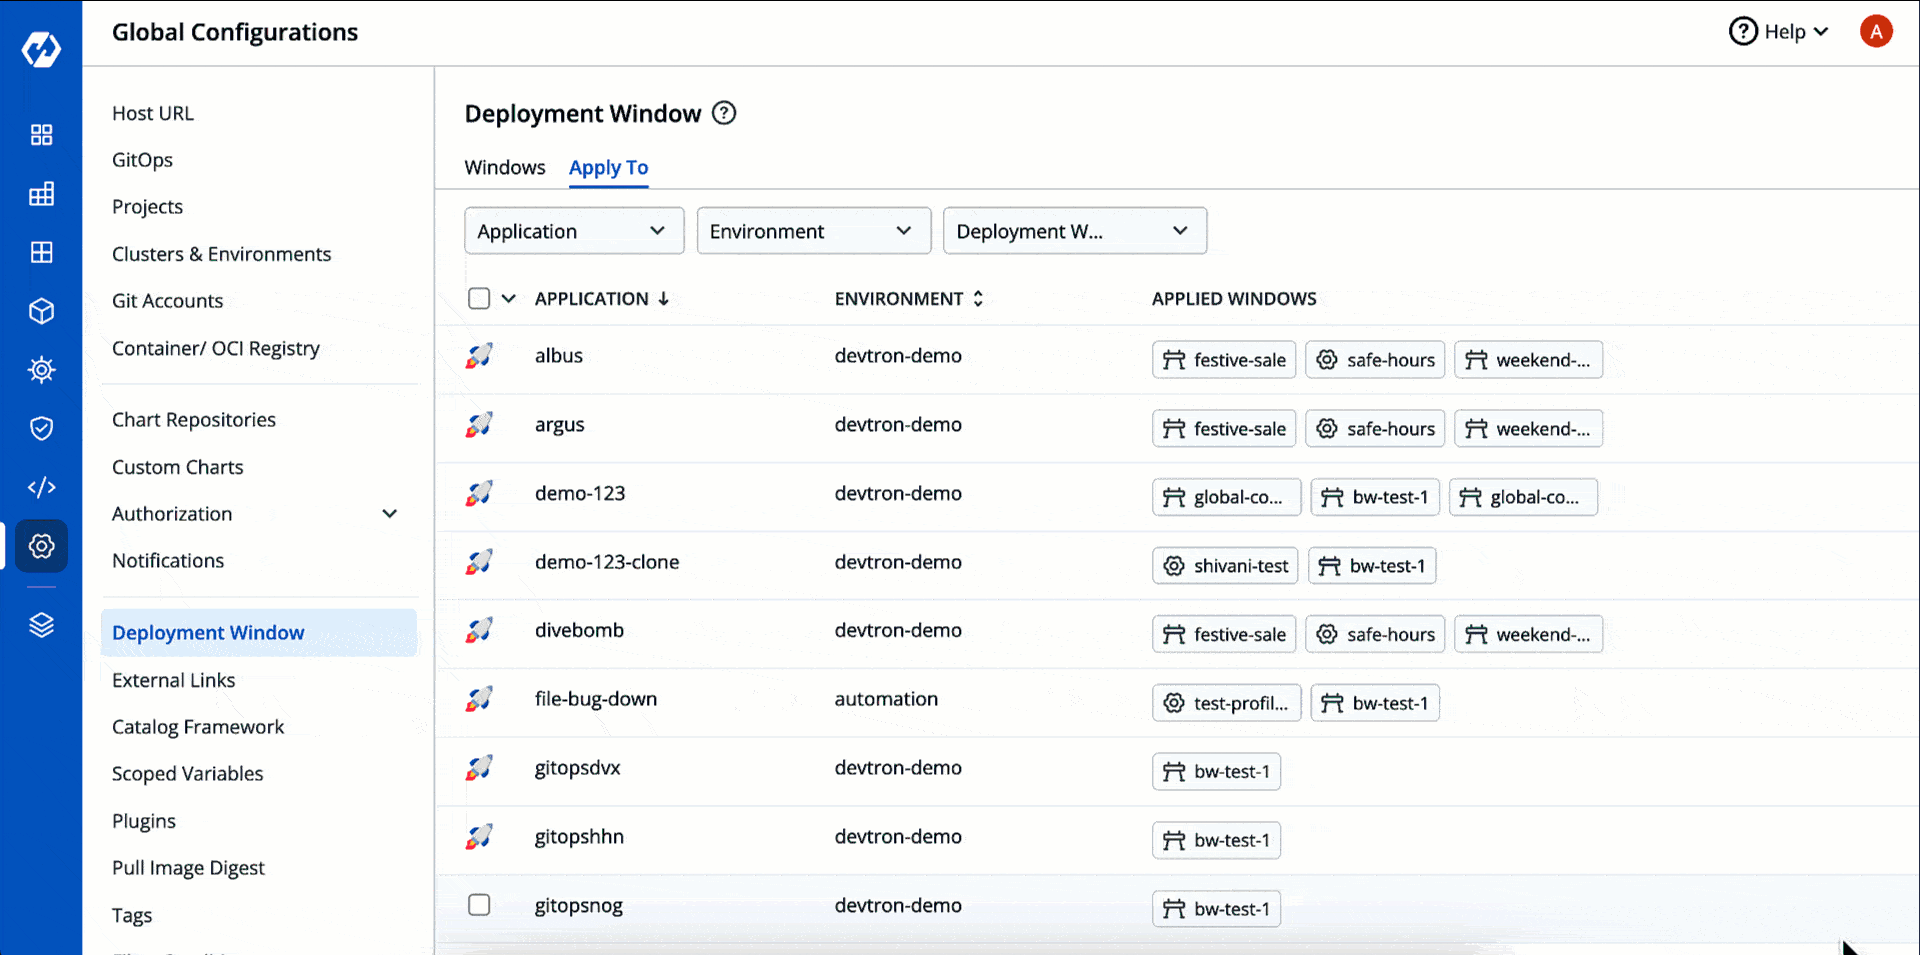Image resolution: width=1920 pixels, height=955 pixels.
Task: Open the Help menu
Action: (x=1779, y=31)
